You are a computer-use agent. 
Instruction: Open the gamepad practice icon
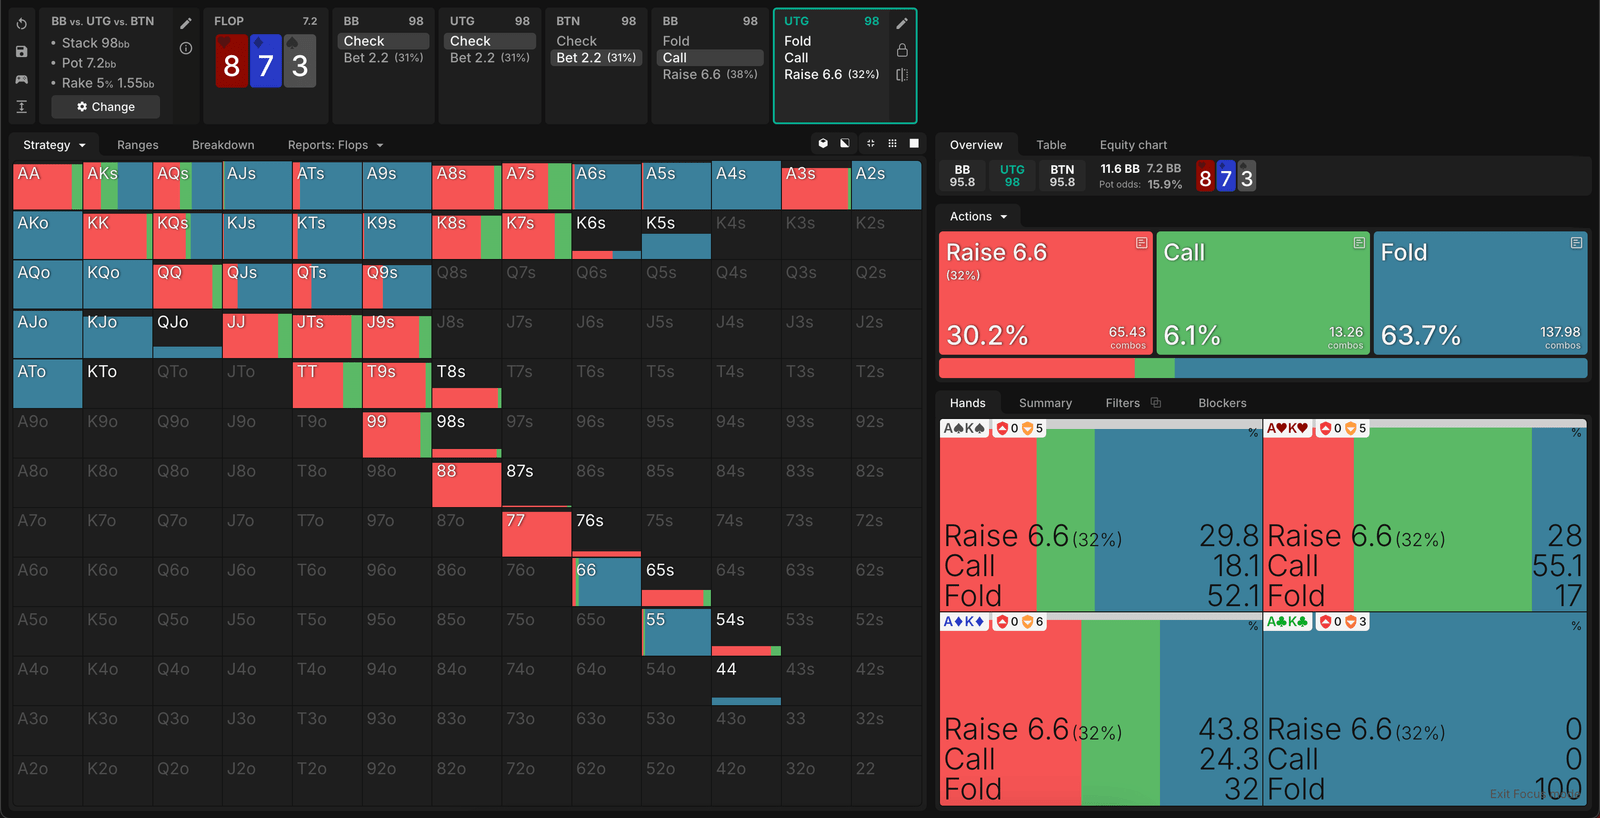click(x=22, y=79)
